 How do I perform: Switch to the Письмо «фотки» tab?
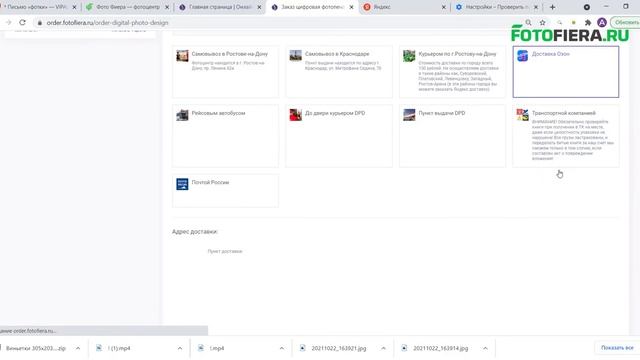pos(37,7)
